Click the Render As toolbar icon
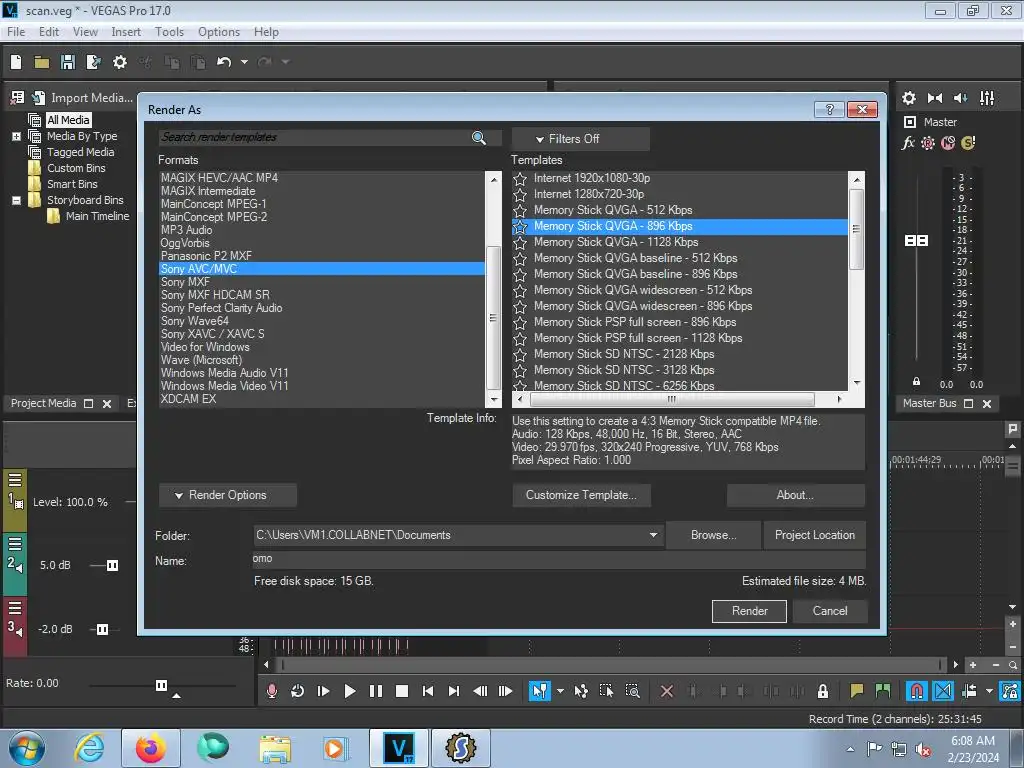 click(x=93, y=62)
